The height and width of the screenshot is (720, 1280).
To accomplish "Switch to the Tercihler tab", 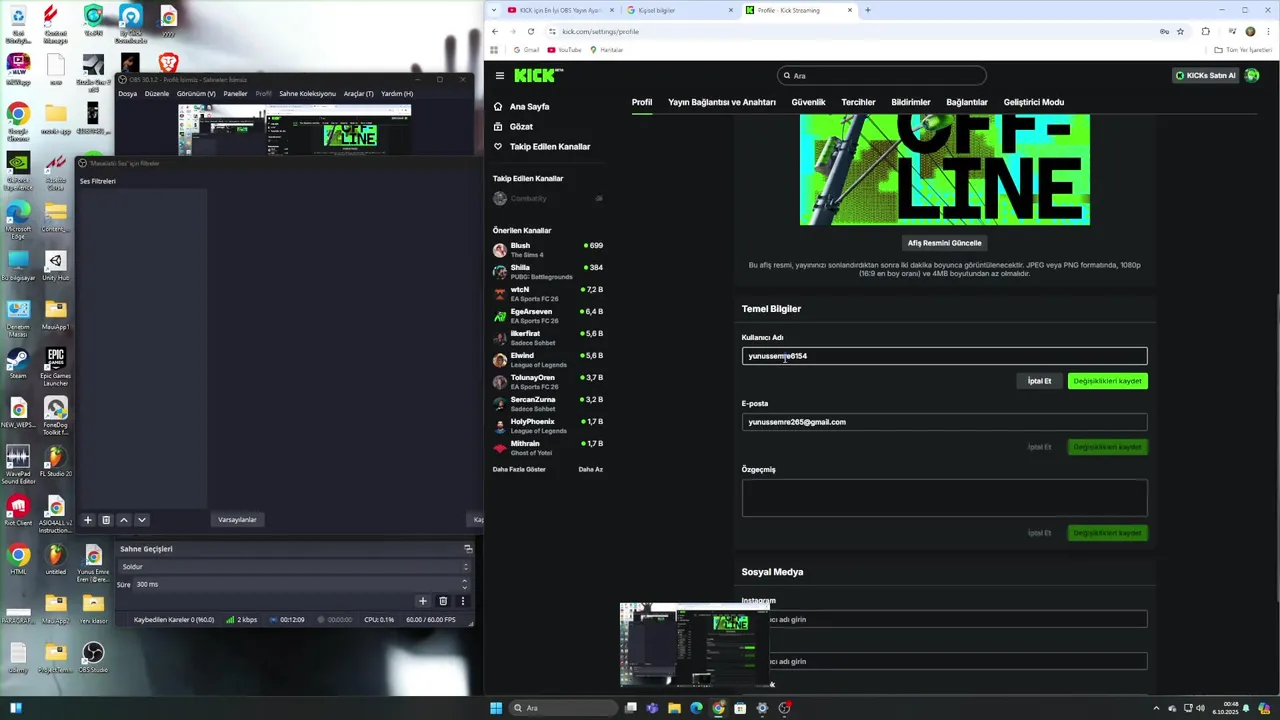I will coord(858,102).
